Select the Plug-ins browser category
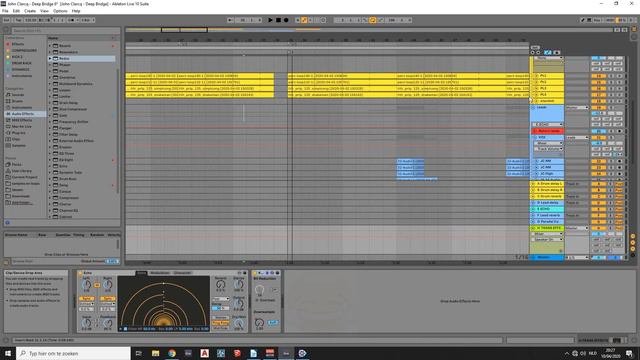Viewport: 640px width, 360px height. pos(18,133)
